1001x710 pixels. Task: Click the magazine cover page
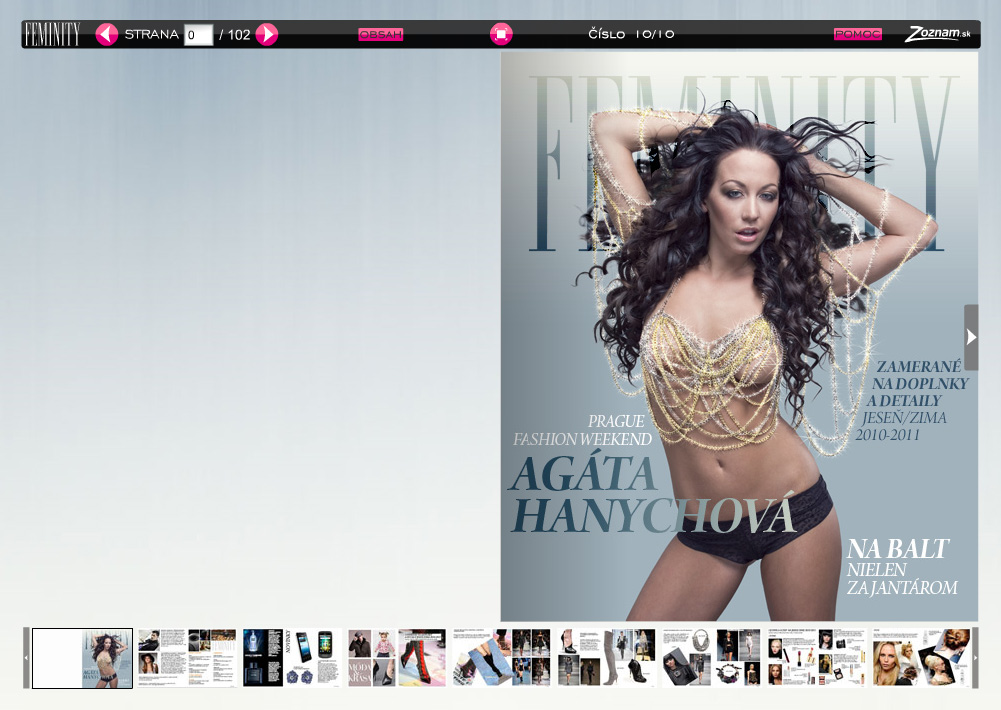739,336
